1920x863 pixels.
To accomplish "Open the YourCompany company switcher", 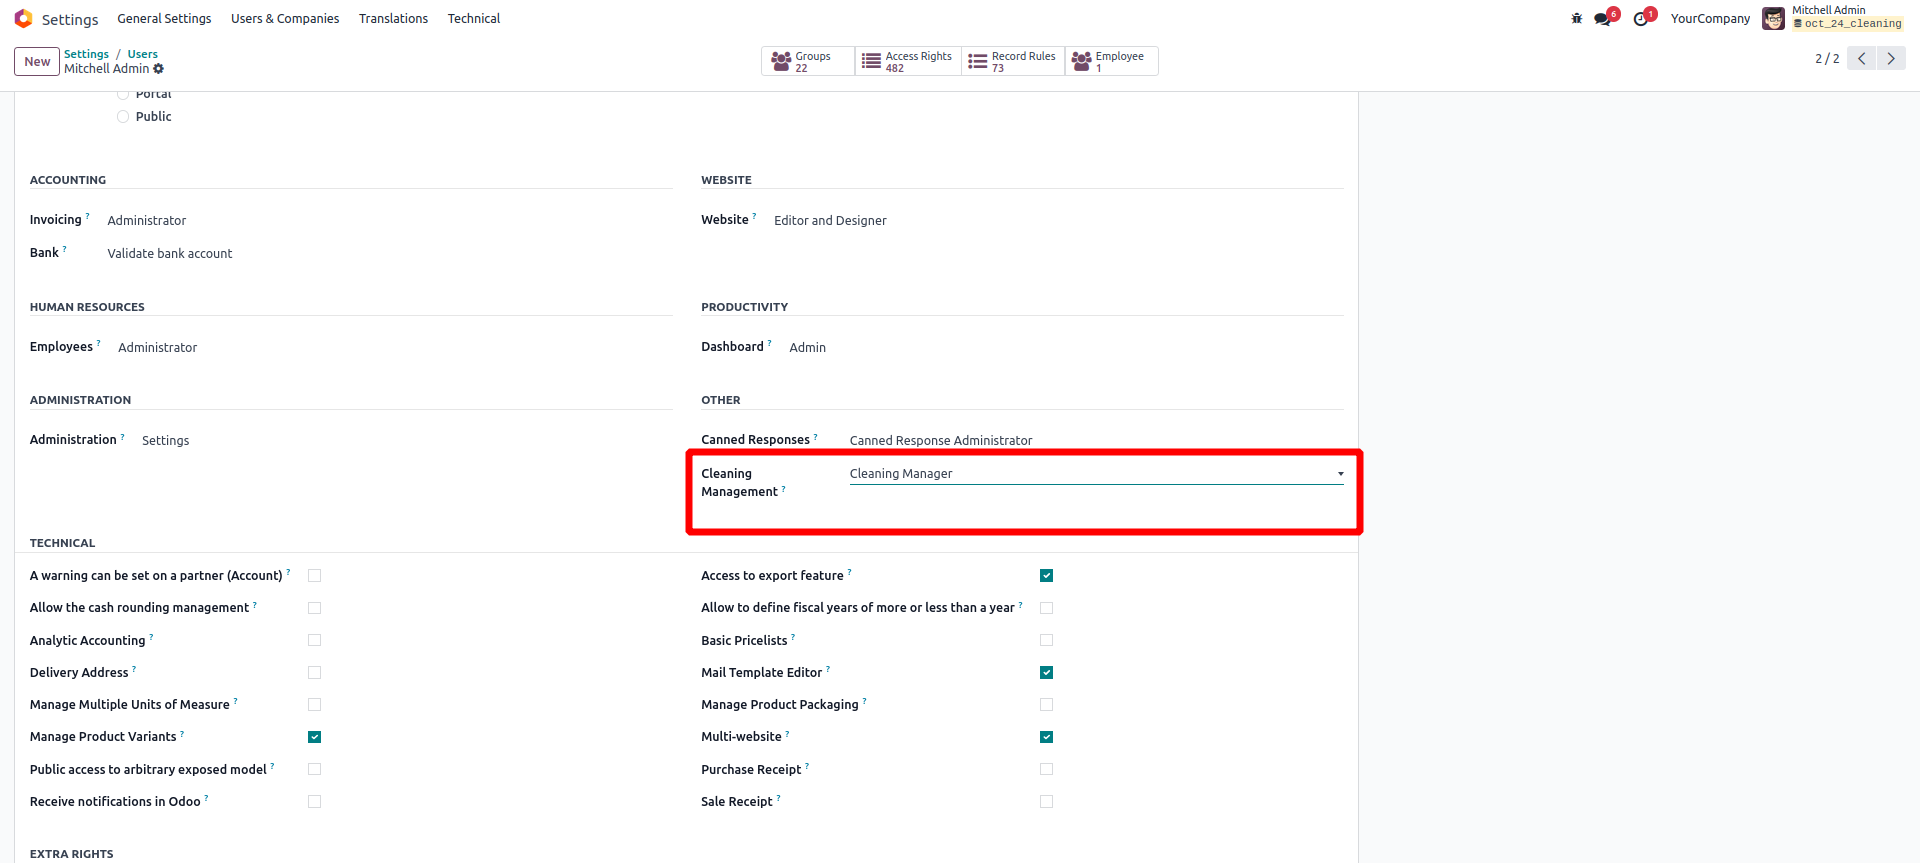I will pyautogui.click(x=1710, y=19).
